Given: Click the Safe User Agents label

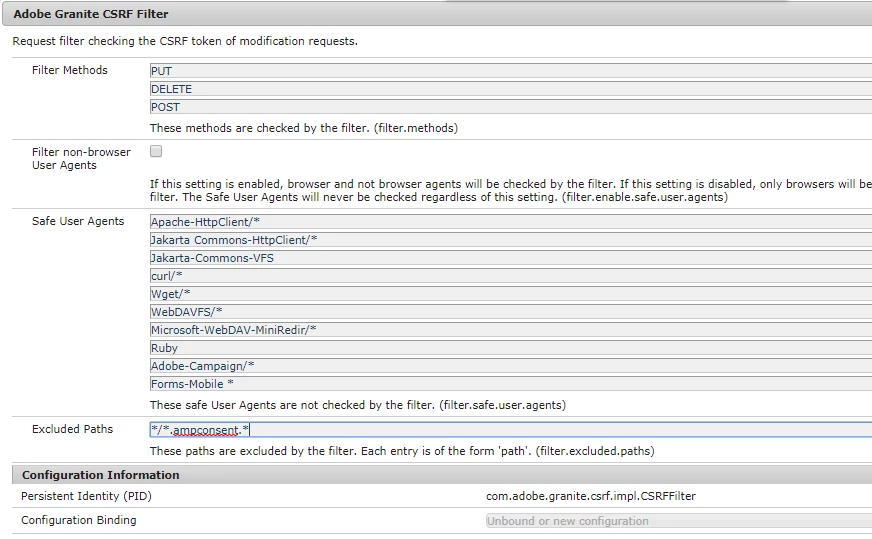Looking at the screenshot, I should coord(78,221).
